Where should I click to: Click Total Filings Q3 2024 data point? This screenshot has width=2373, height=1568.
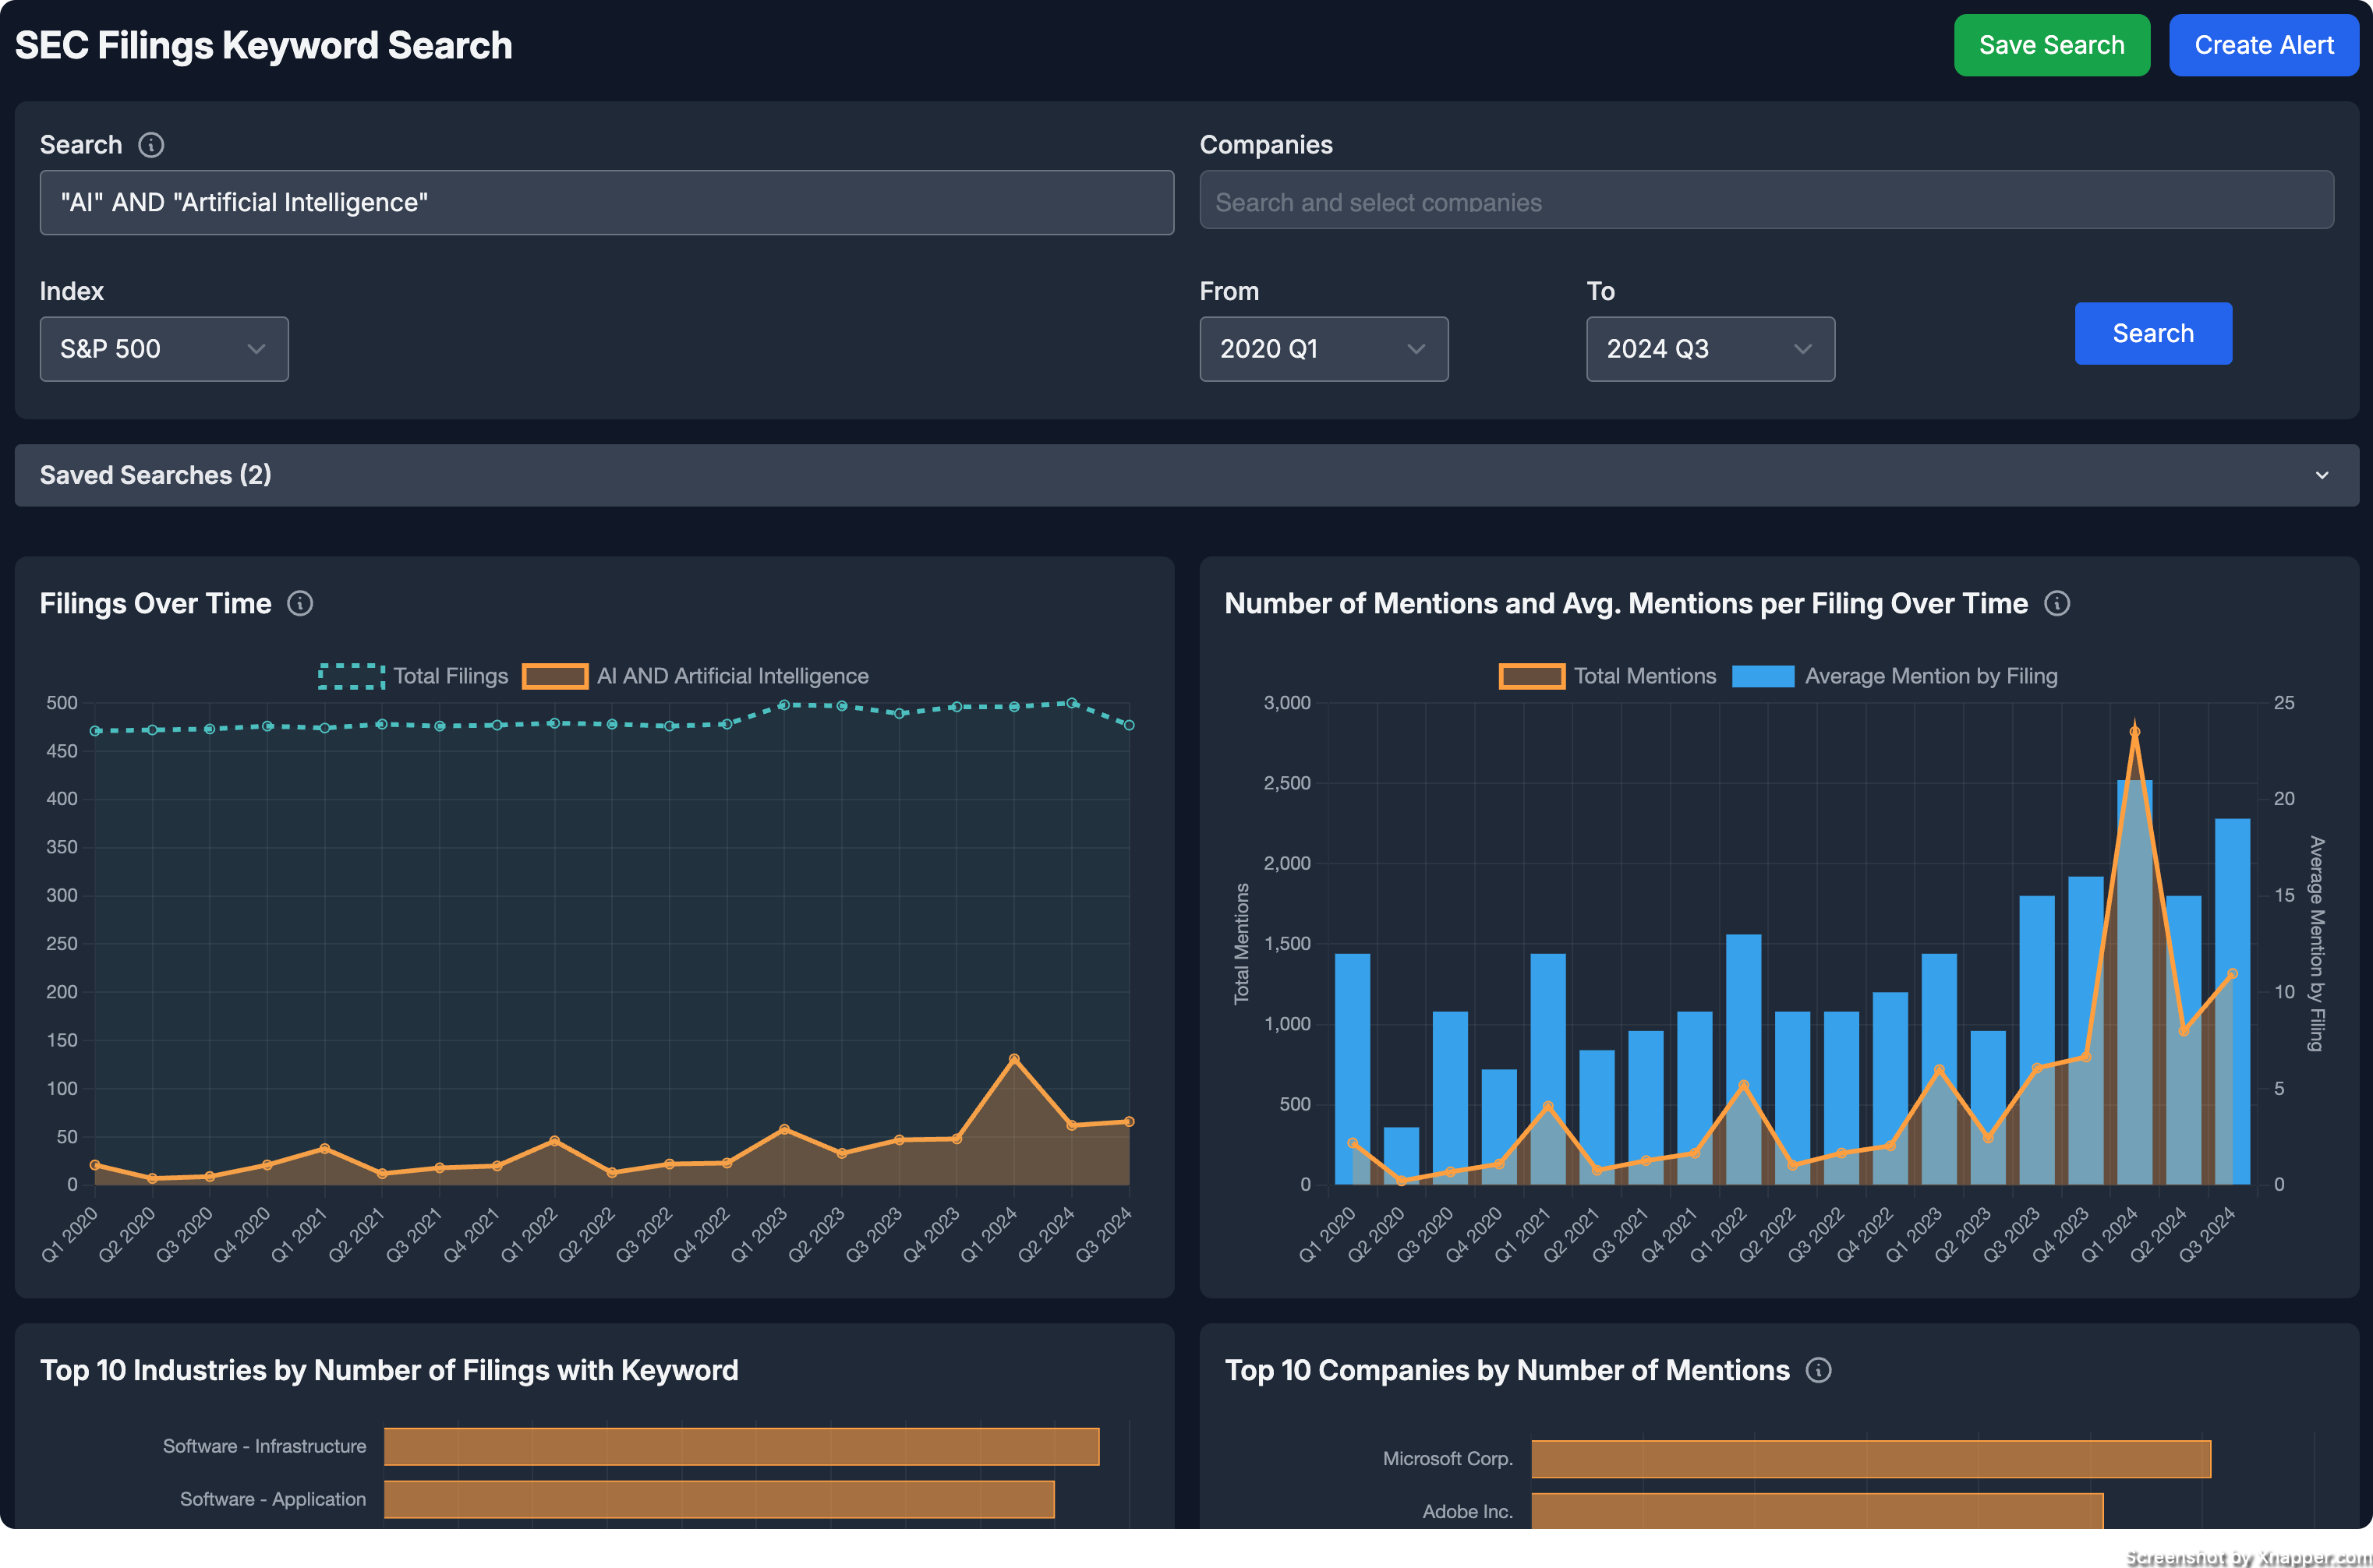click(1129, 725)
